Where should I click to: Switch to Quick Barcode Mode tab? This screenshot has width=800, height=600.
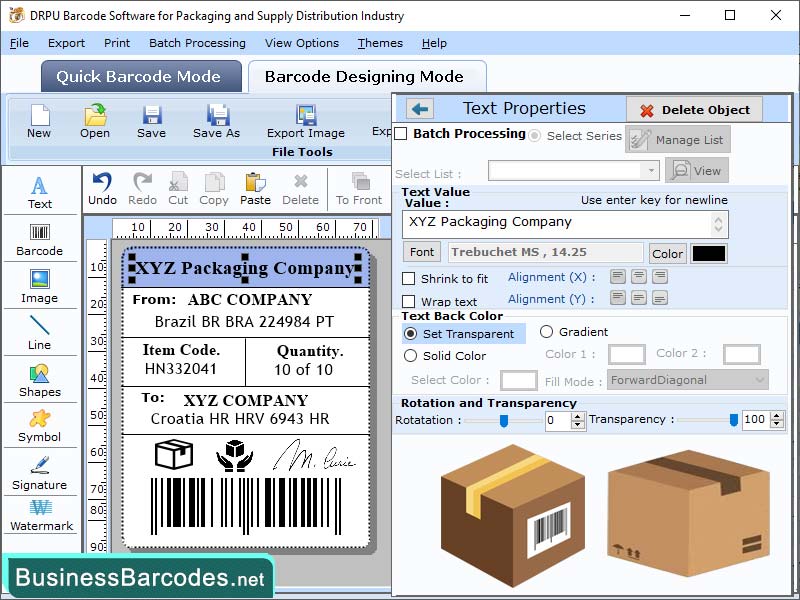pyautogui.click(x=140, y=76)
